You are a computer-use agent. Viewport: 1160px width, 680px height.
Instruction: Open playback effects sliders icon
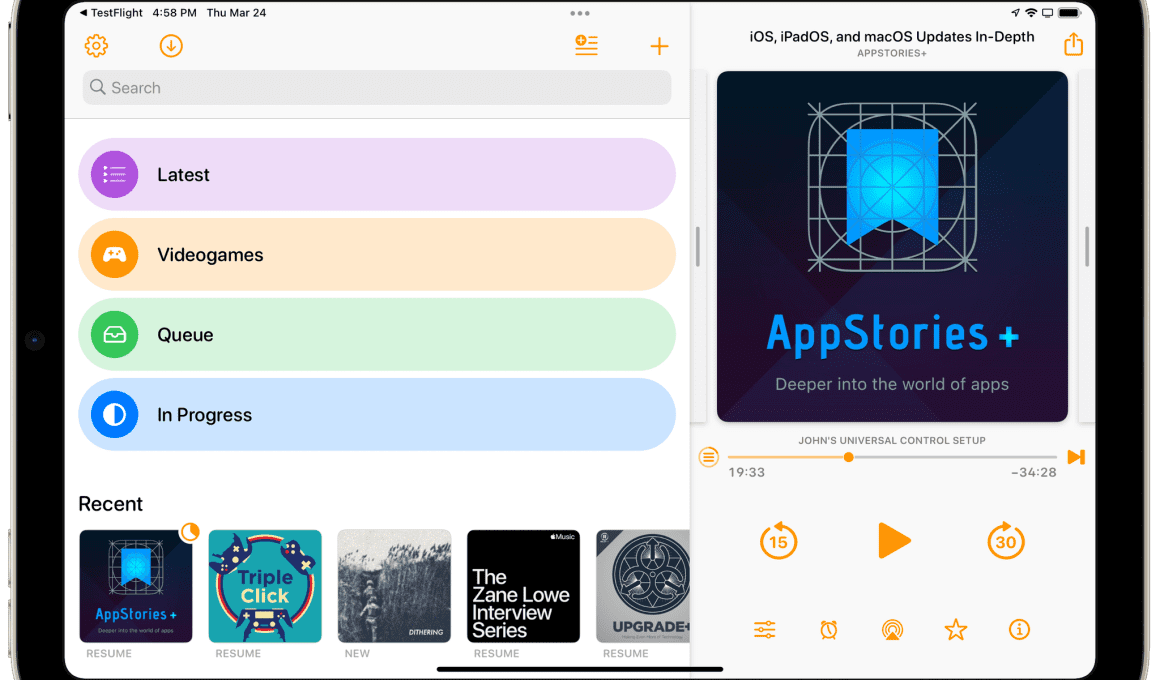coord(765,630)
